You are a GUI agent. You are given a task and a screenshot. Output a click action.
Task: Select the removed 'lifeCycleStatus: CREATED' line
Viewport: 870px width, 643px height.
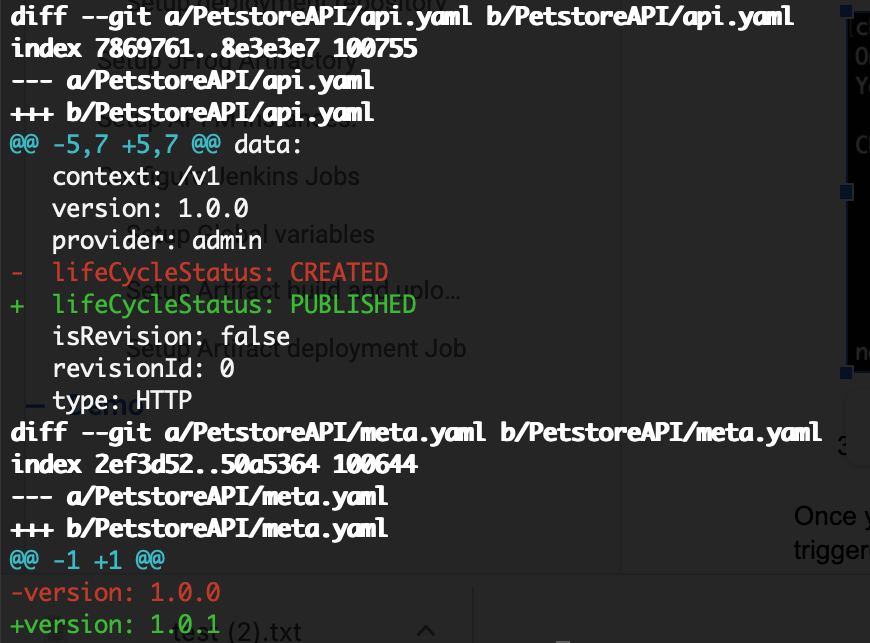click(x=200, y=272)
